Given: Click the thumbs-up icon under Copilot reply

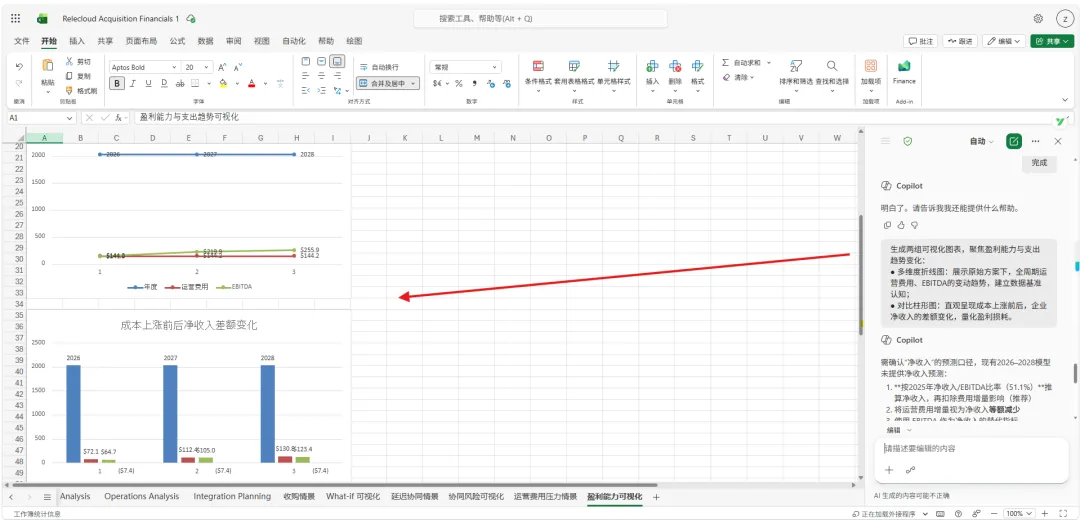Looking at the screenshot, I should 901,225.
